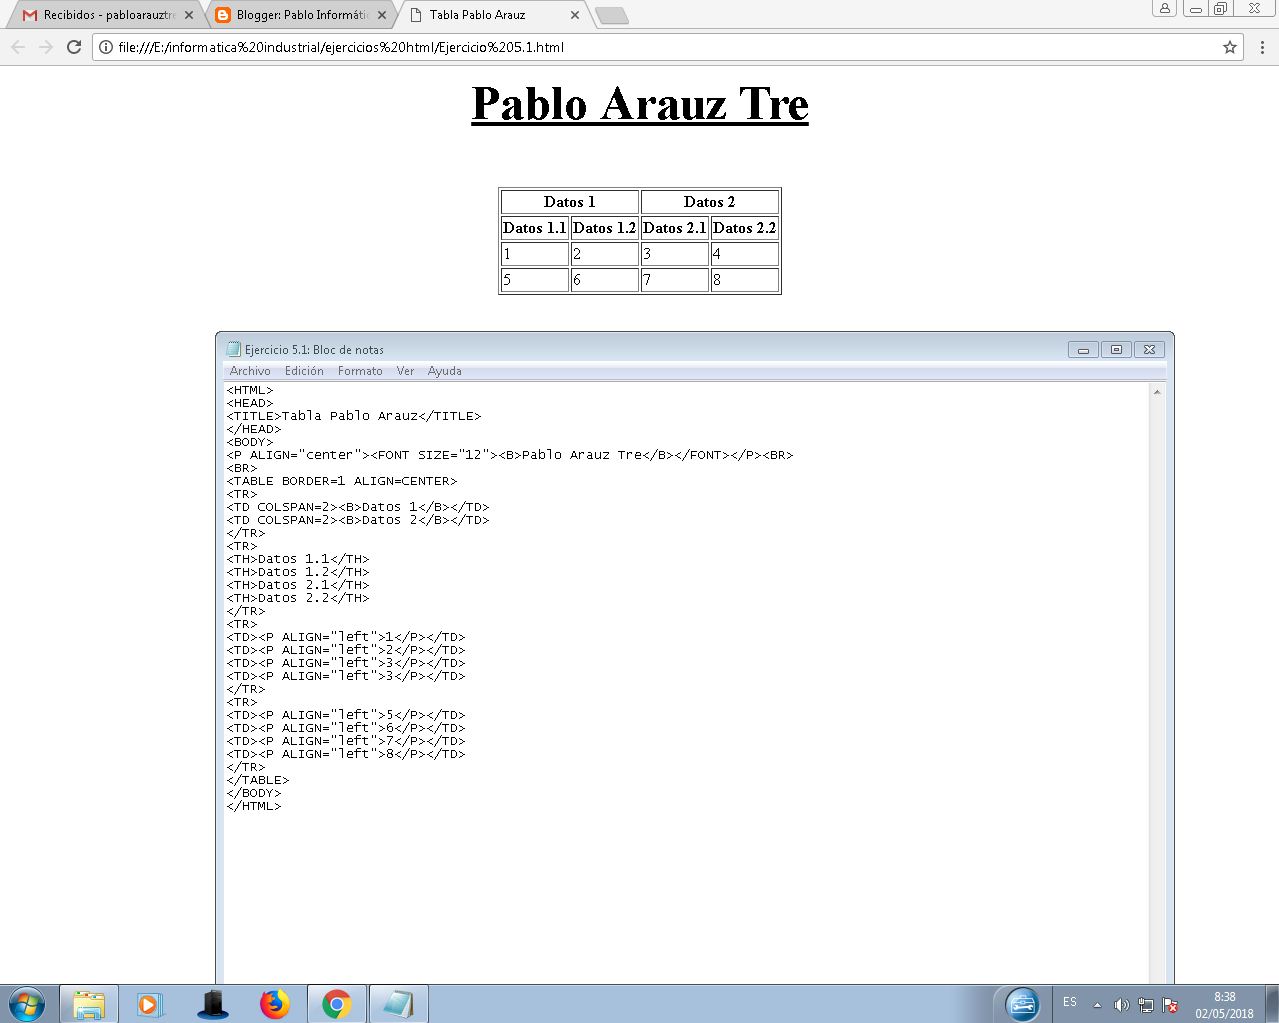
Task: Click the browser back navigation button
Action: coord(17,47)
